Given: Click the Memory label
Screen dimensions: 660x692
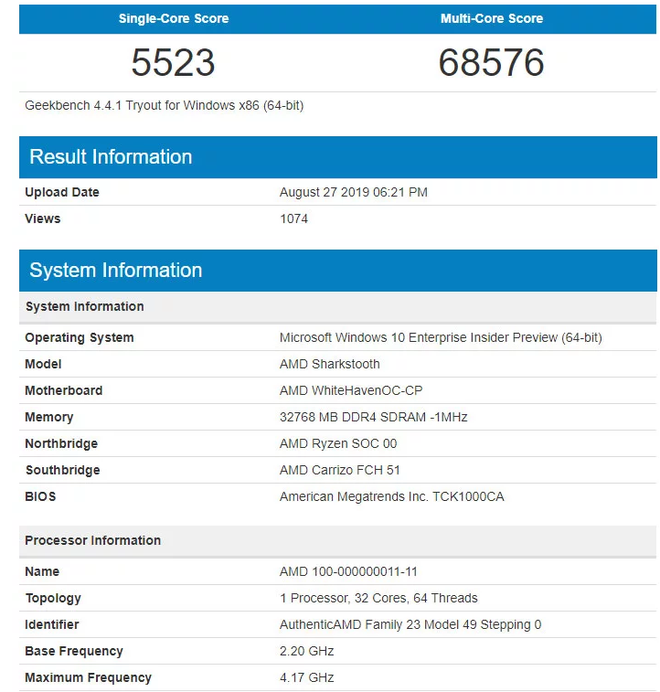Looking at the screenshot, I should pyautogui.click(x=49, y=417).
